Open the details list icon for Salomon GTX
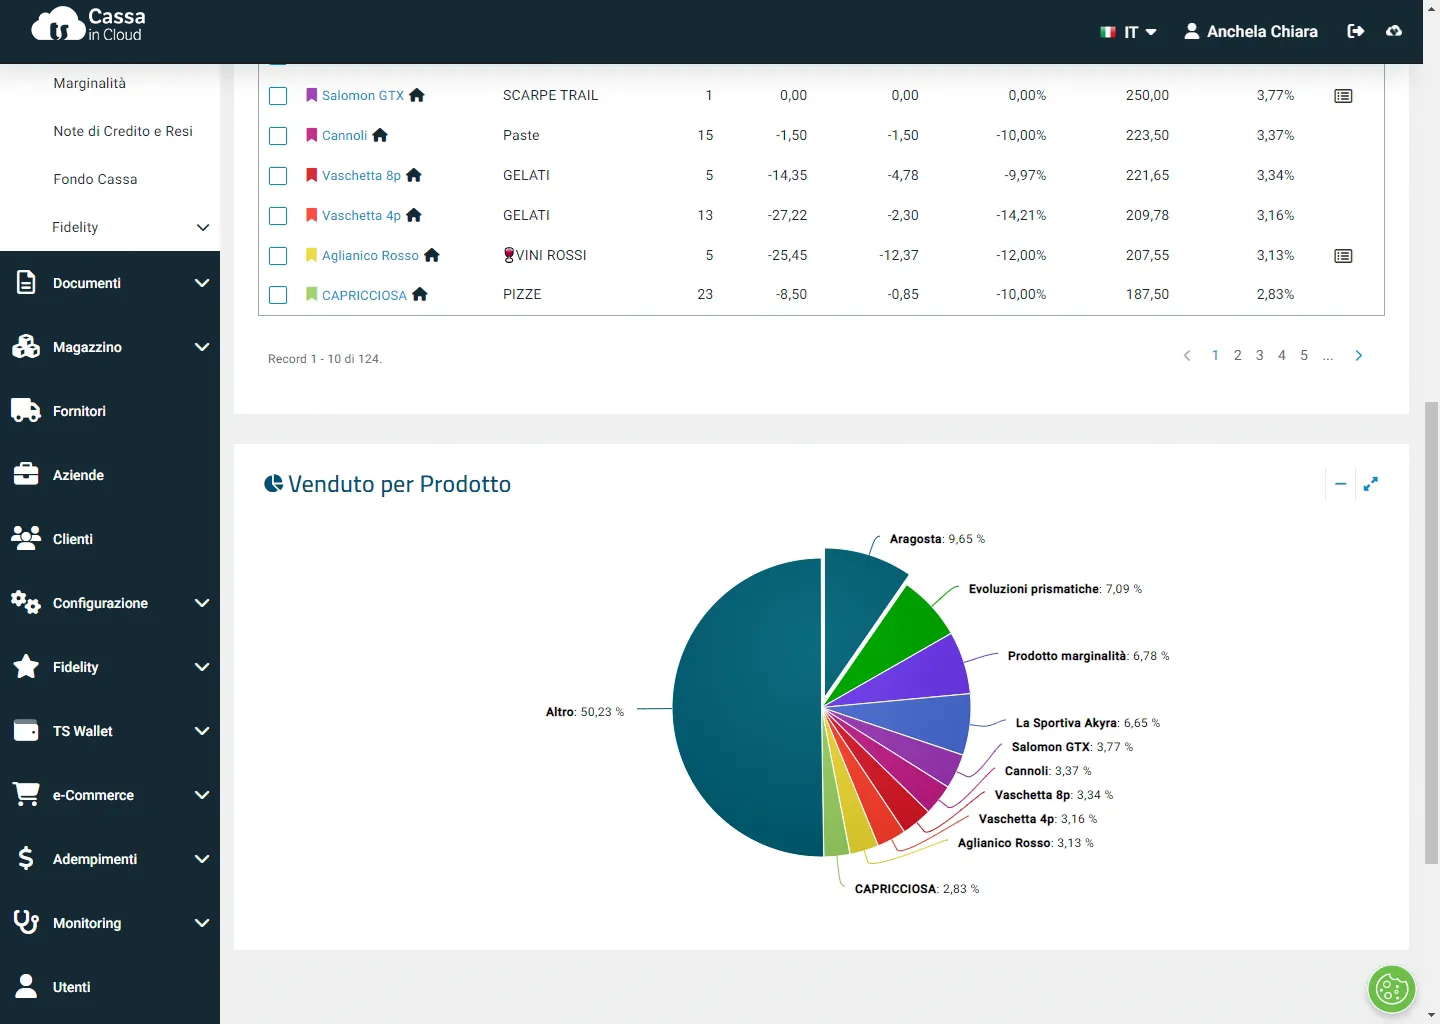 pos(1343,96)
